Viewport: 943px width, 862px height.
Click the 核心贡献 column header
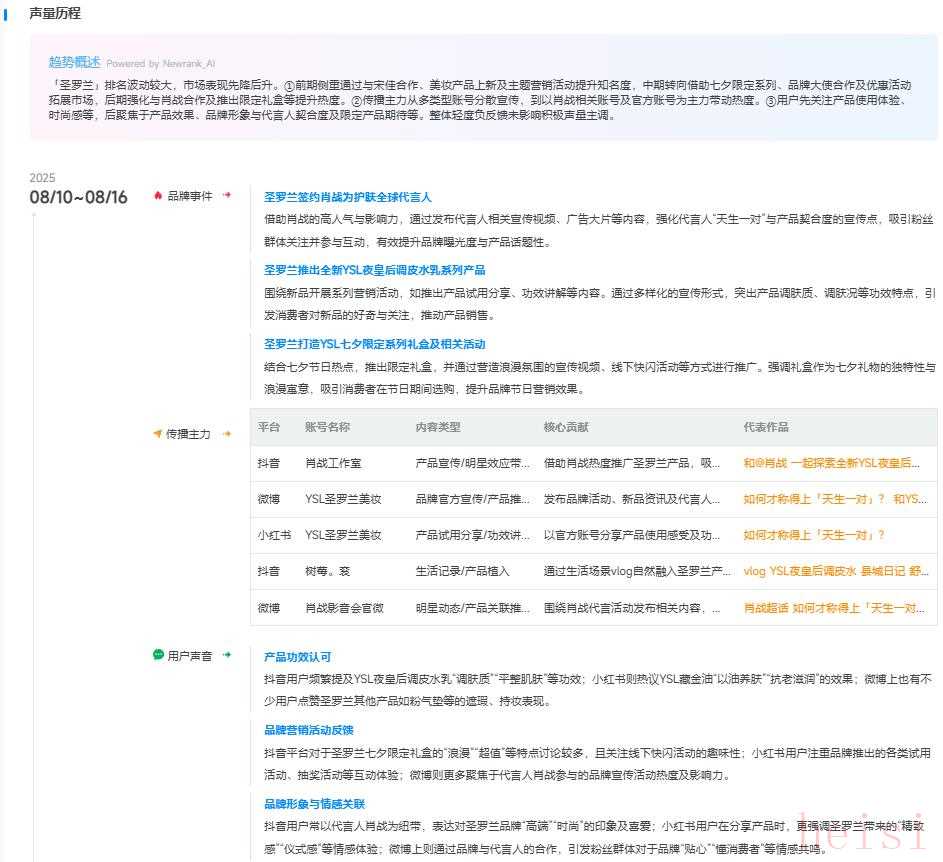point(566,427)
